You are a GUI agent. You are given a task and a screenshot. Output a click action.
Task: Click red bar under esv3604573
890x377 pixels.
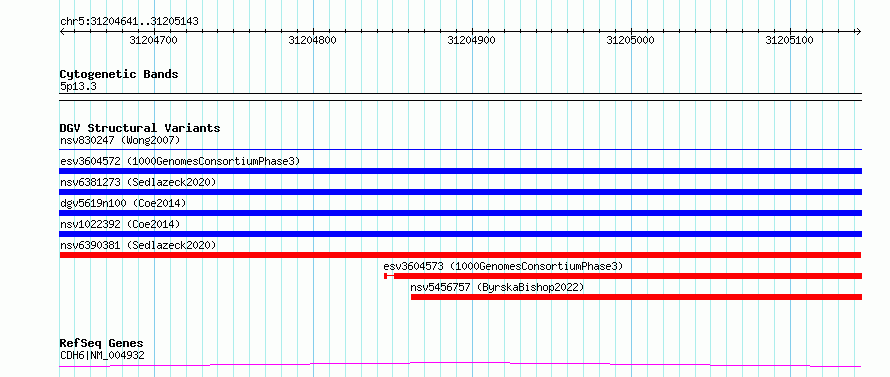[x=623, y=276]
